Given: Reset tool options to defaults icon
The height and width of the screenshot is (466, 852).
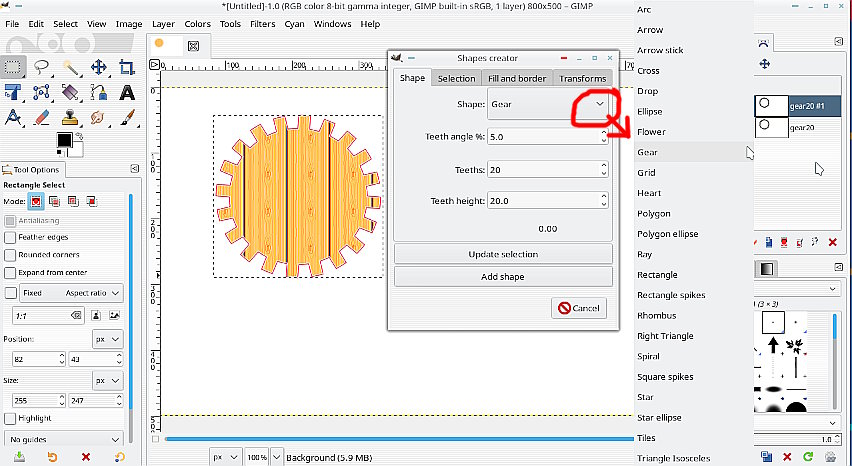Looking at the screenshot, I should coord(120,457).
